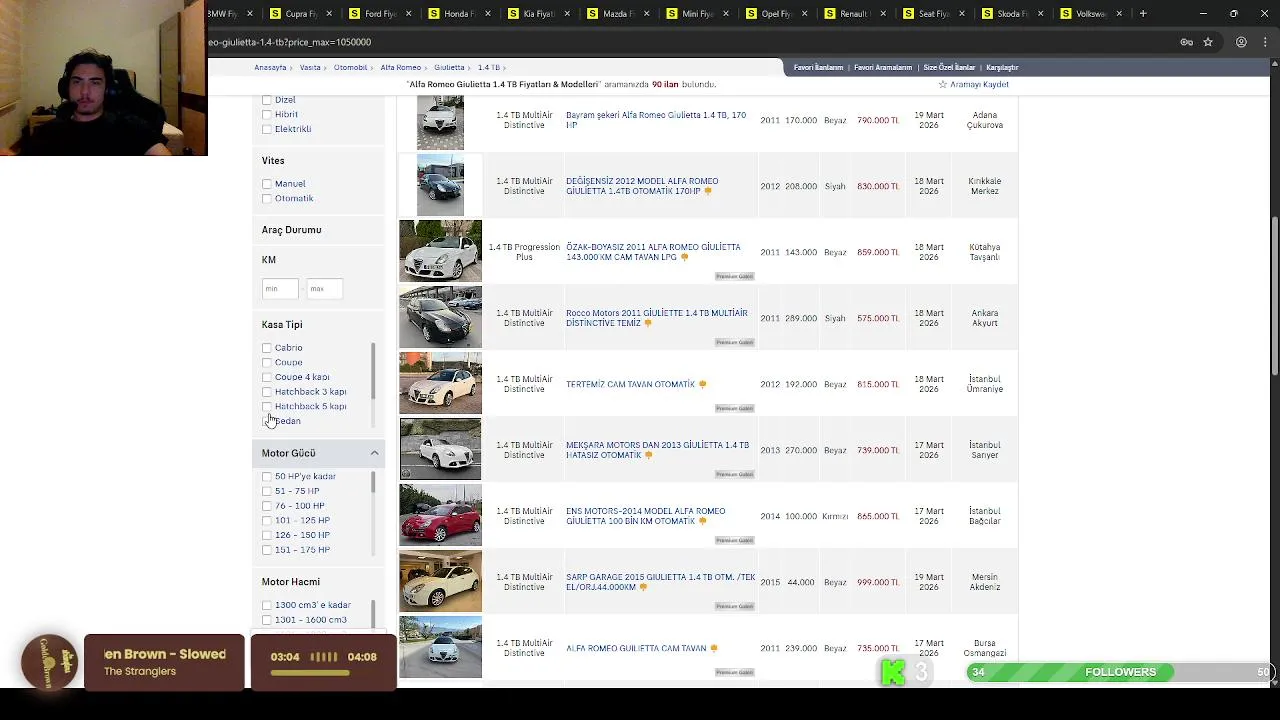Check the Hibrit fuel checkbox
The width and height of the screenshot is (1280, 720).
click(267, 114)
